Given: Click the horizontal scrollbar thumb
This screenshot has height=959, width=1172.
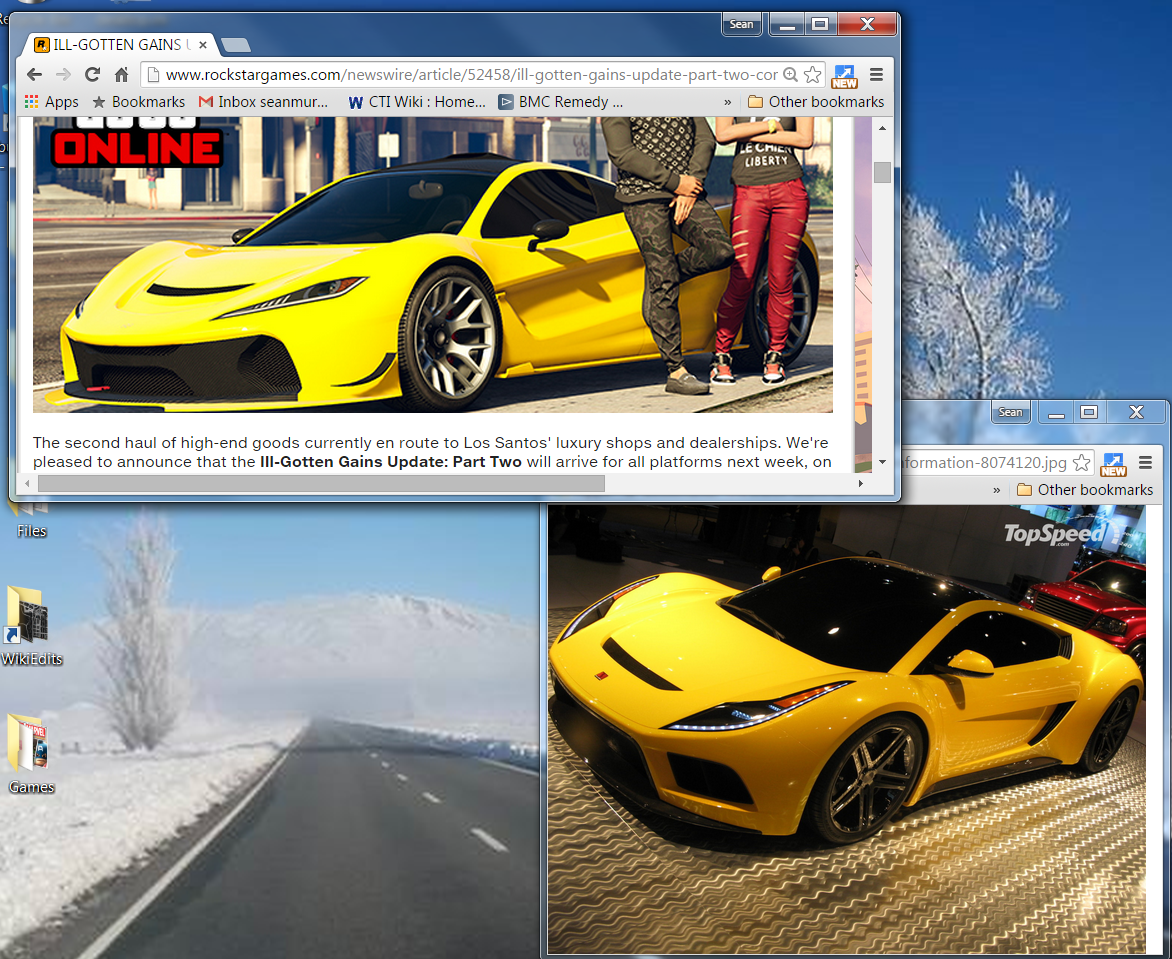Looking at the screenshot, I should (321, 484).
